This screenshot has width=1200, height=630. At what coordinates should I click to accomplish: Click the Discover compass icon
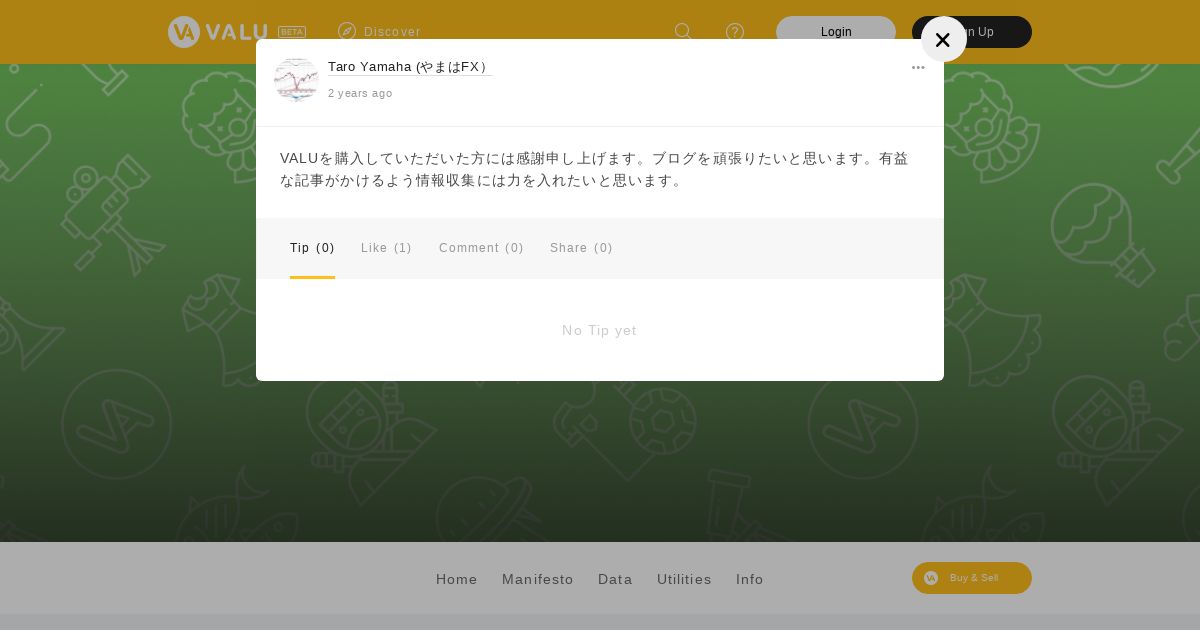(x=347, y=32)
